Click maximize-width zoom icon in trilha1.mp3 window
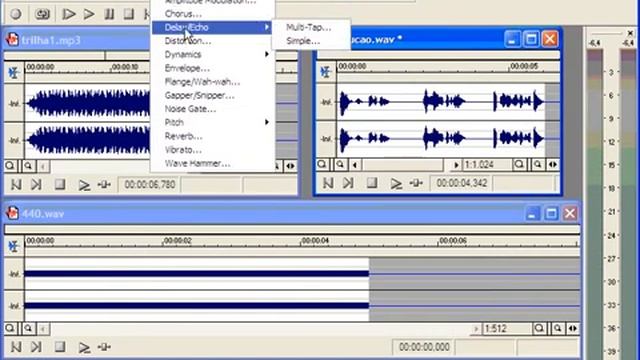 (290, 166)
